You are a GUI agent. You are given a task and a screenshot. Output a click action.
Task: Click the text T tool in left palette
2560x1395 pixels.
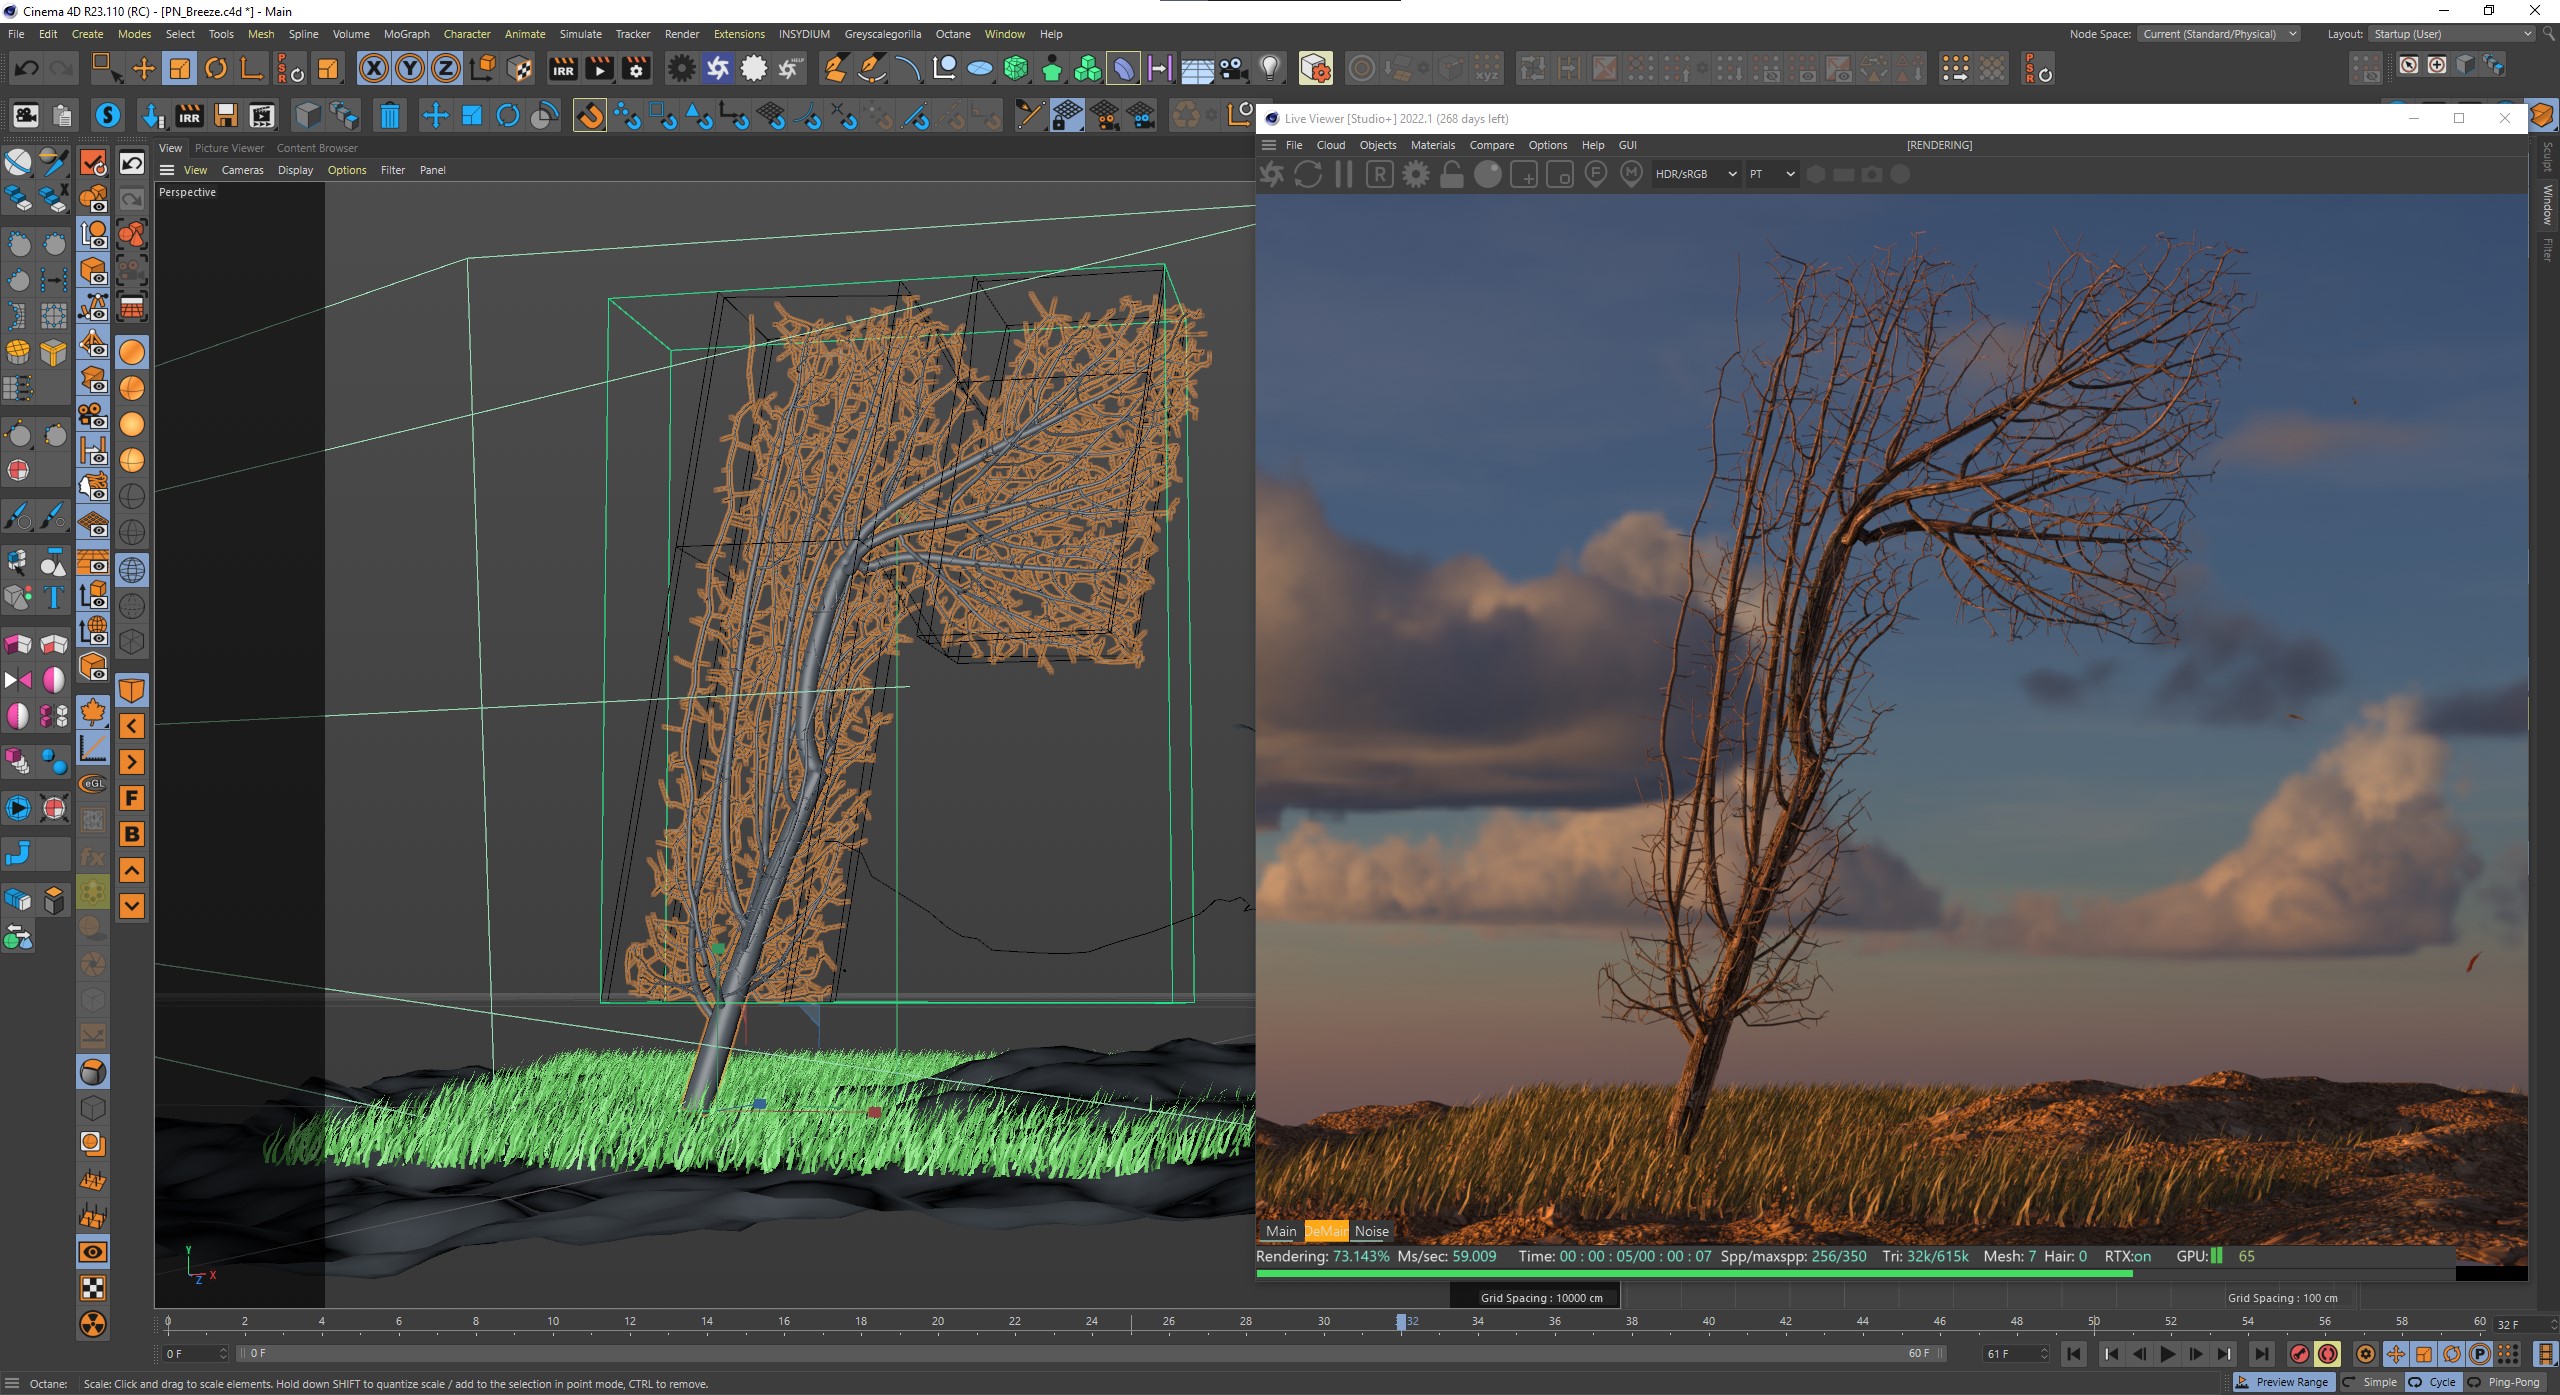click(54, 598)
